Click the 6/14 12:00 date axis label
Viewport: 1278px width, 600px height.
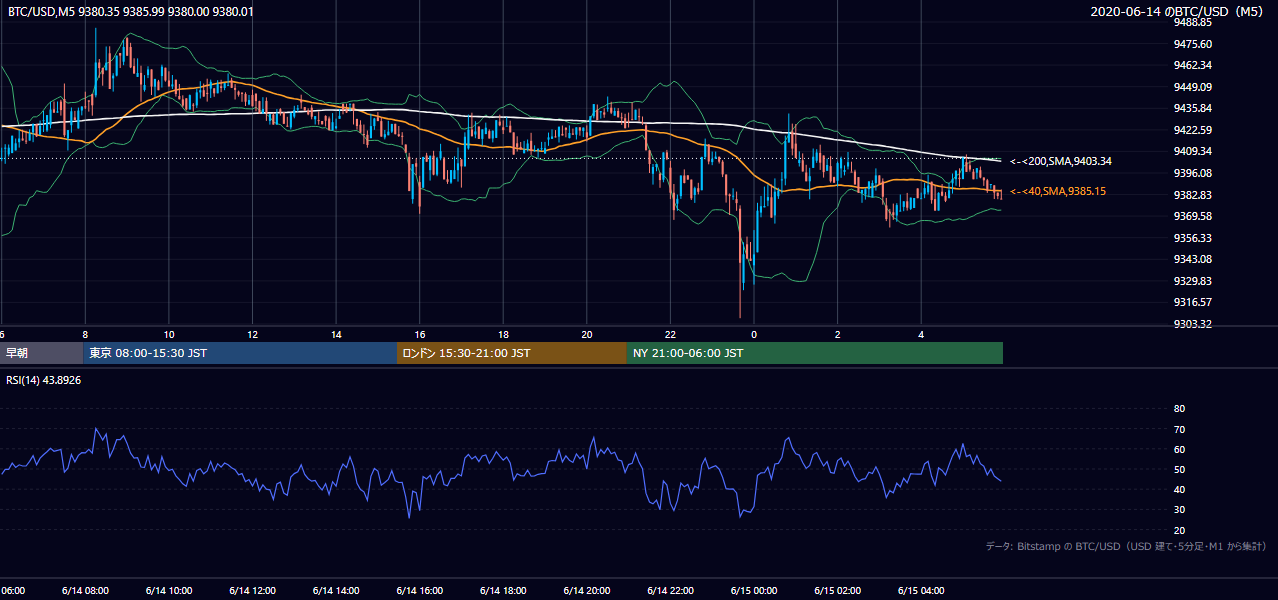pyautogui.click(x=252, y=591)
